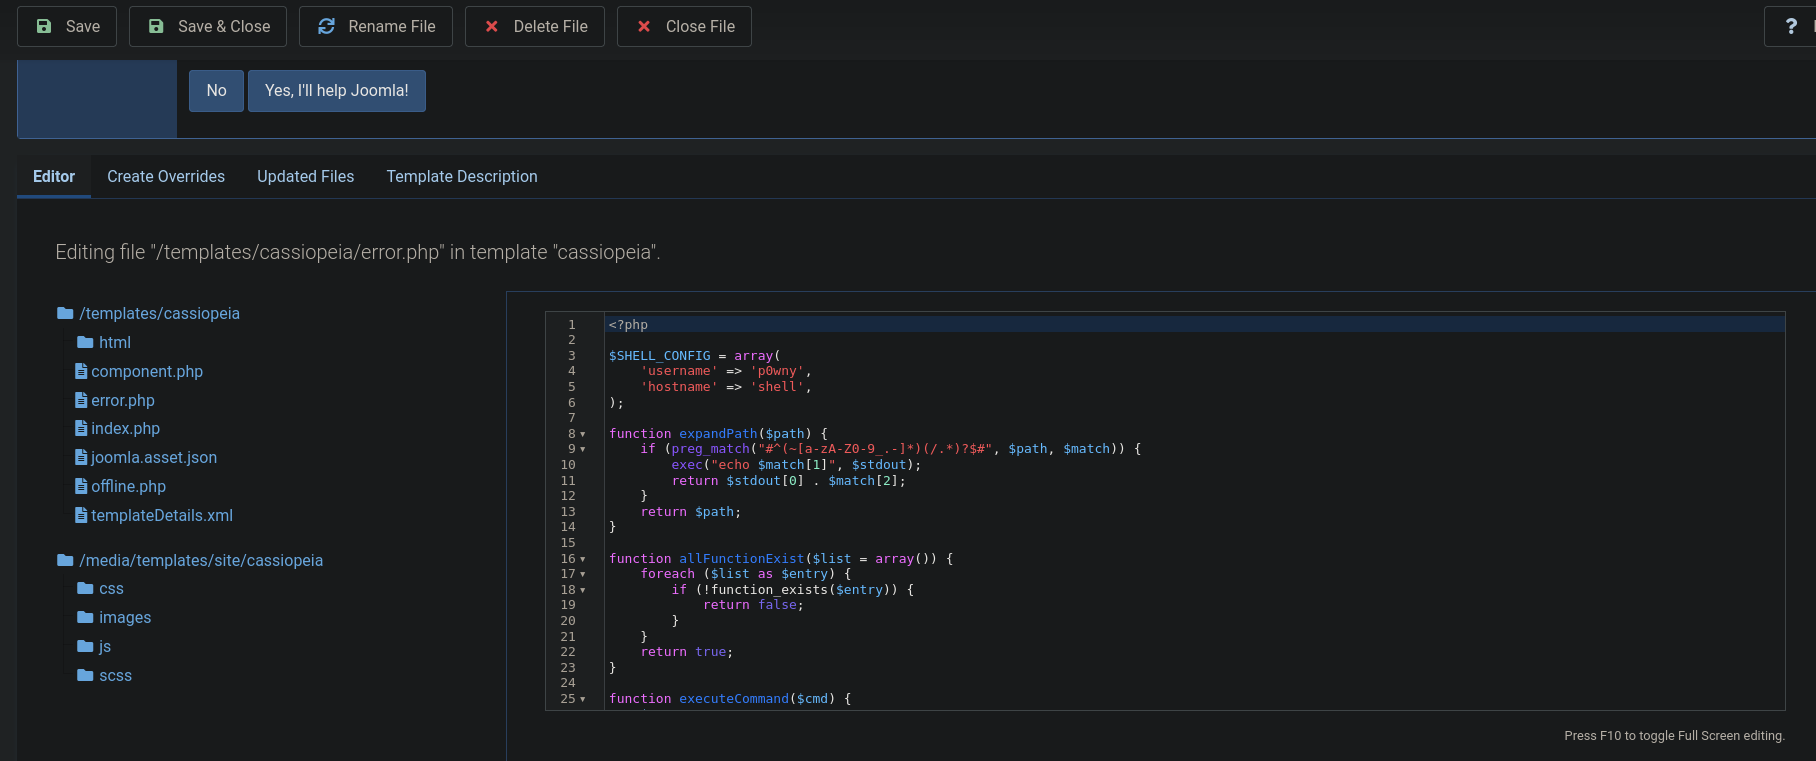
Task: Click the offline.php file icon
Action: [x=81, y=486]
